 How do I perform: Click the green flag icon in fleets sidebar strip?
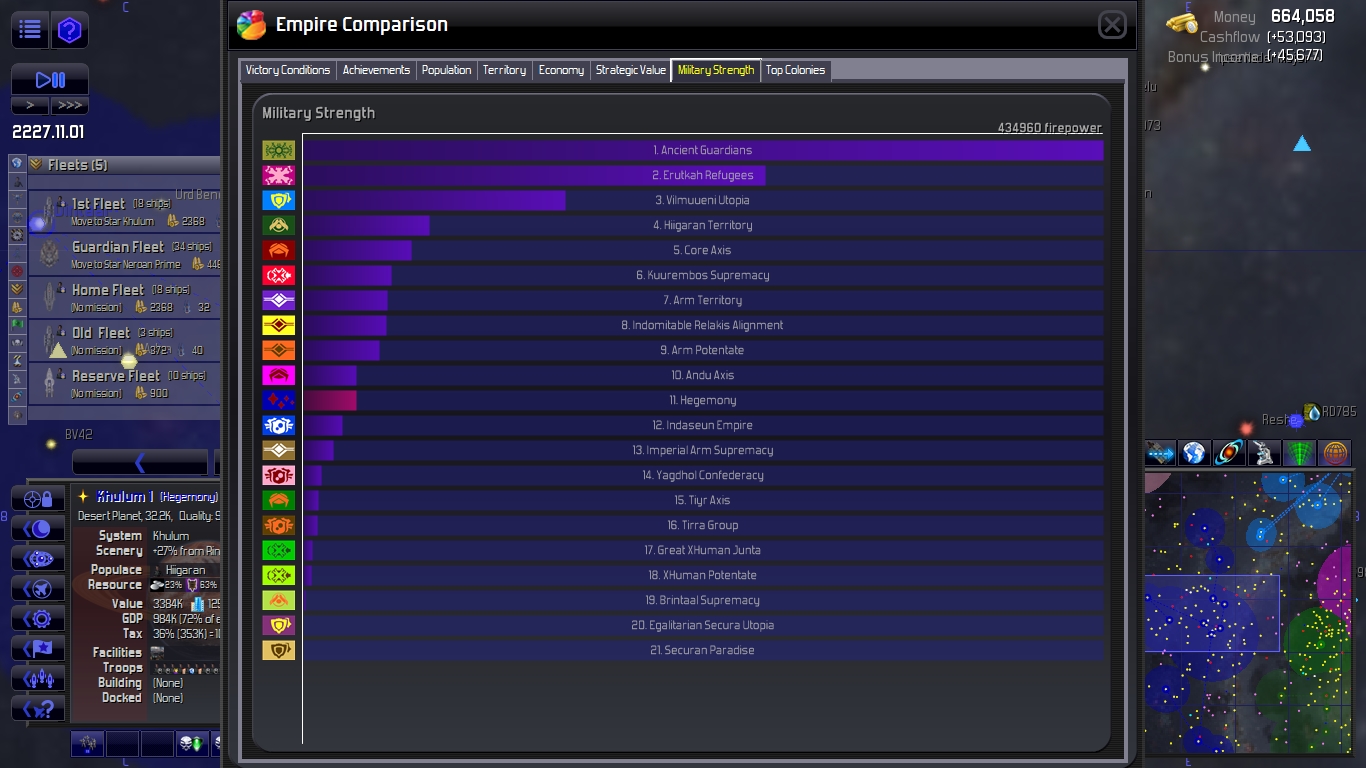tap(17, 325)
